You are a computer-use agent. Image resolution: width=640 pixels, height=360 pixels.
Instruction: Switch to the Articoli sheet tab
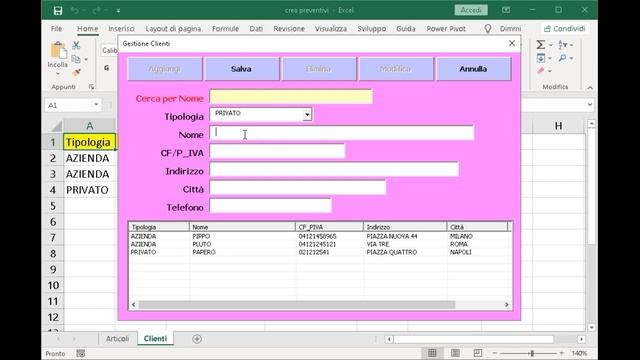tap(117, 339)
